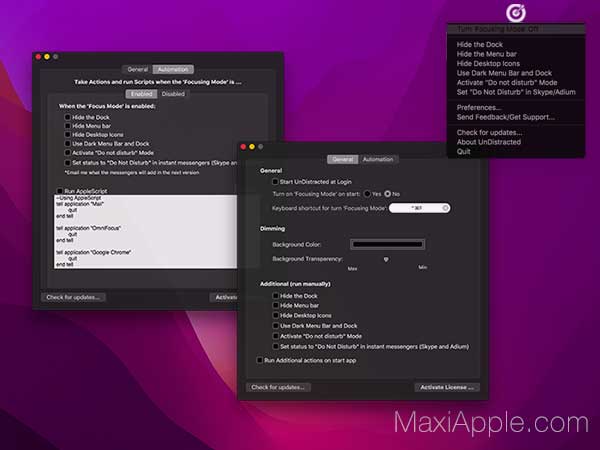Choose Set "Do Not Disturb" in Skype/Adium
The height and width of the screenshot is (450, 600).
tap(516, 92)
